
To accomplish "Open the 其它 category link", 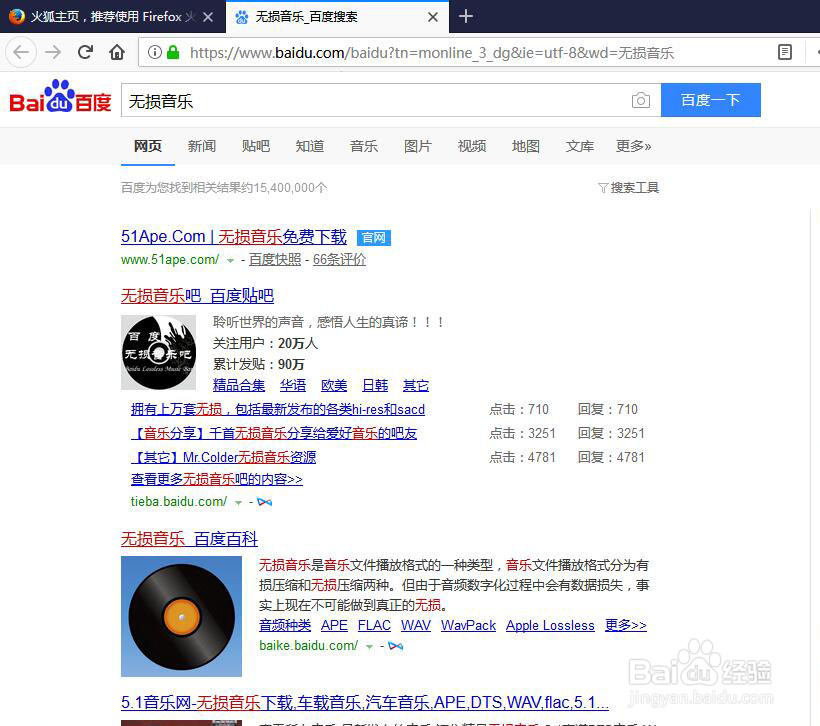I will click(416, 385).
